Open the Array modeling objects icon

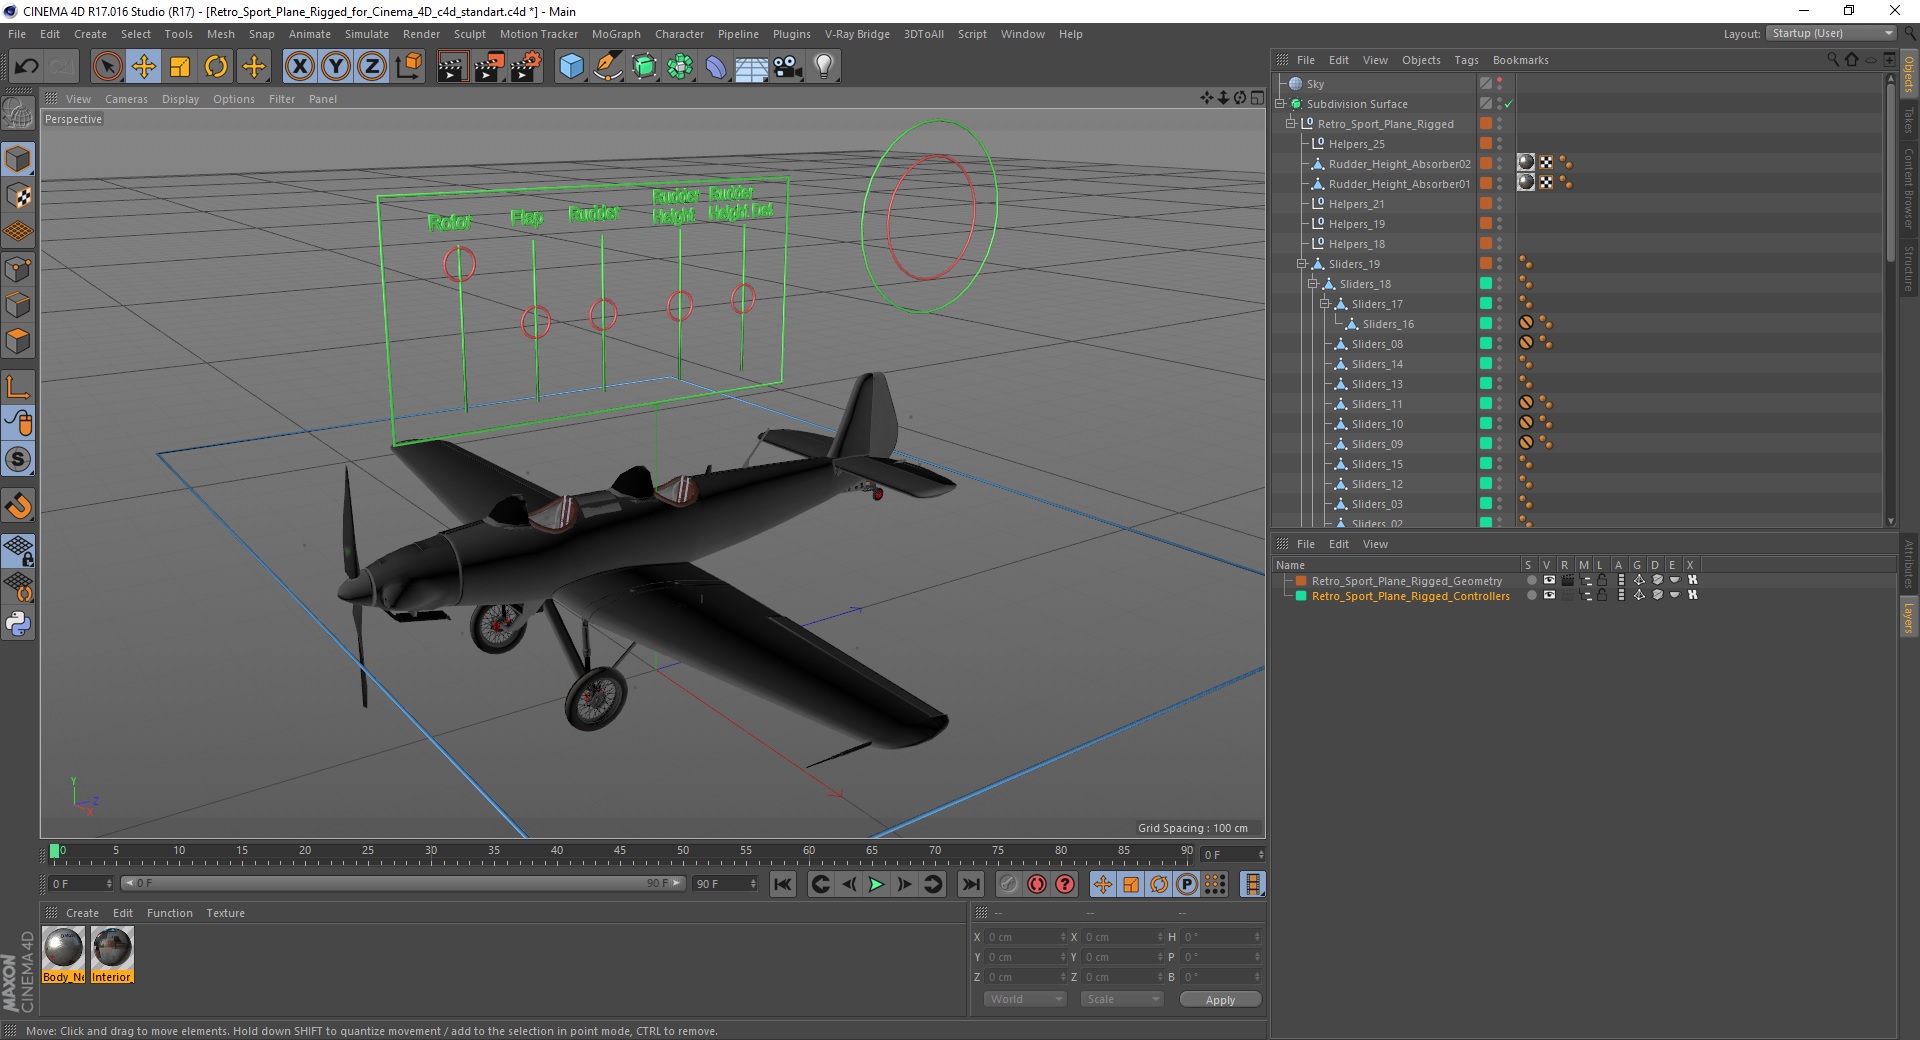click(680, 67)
